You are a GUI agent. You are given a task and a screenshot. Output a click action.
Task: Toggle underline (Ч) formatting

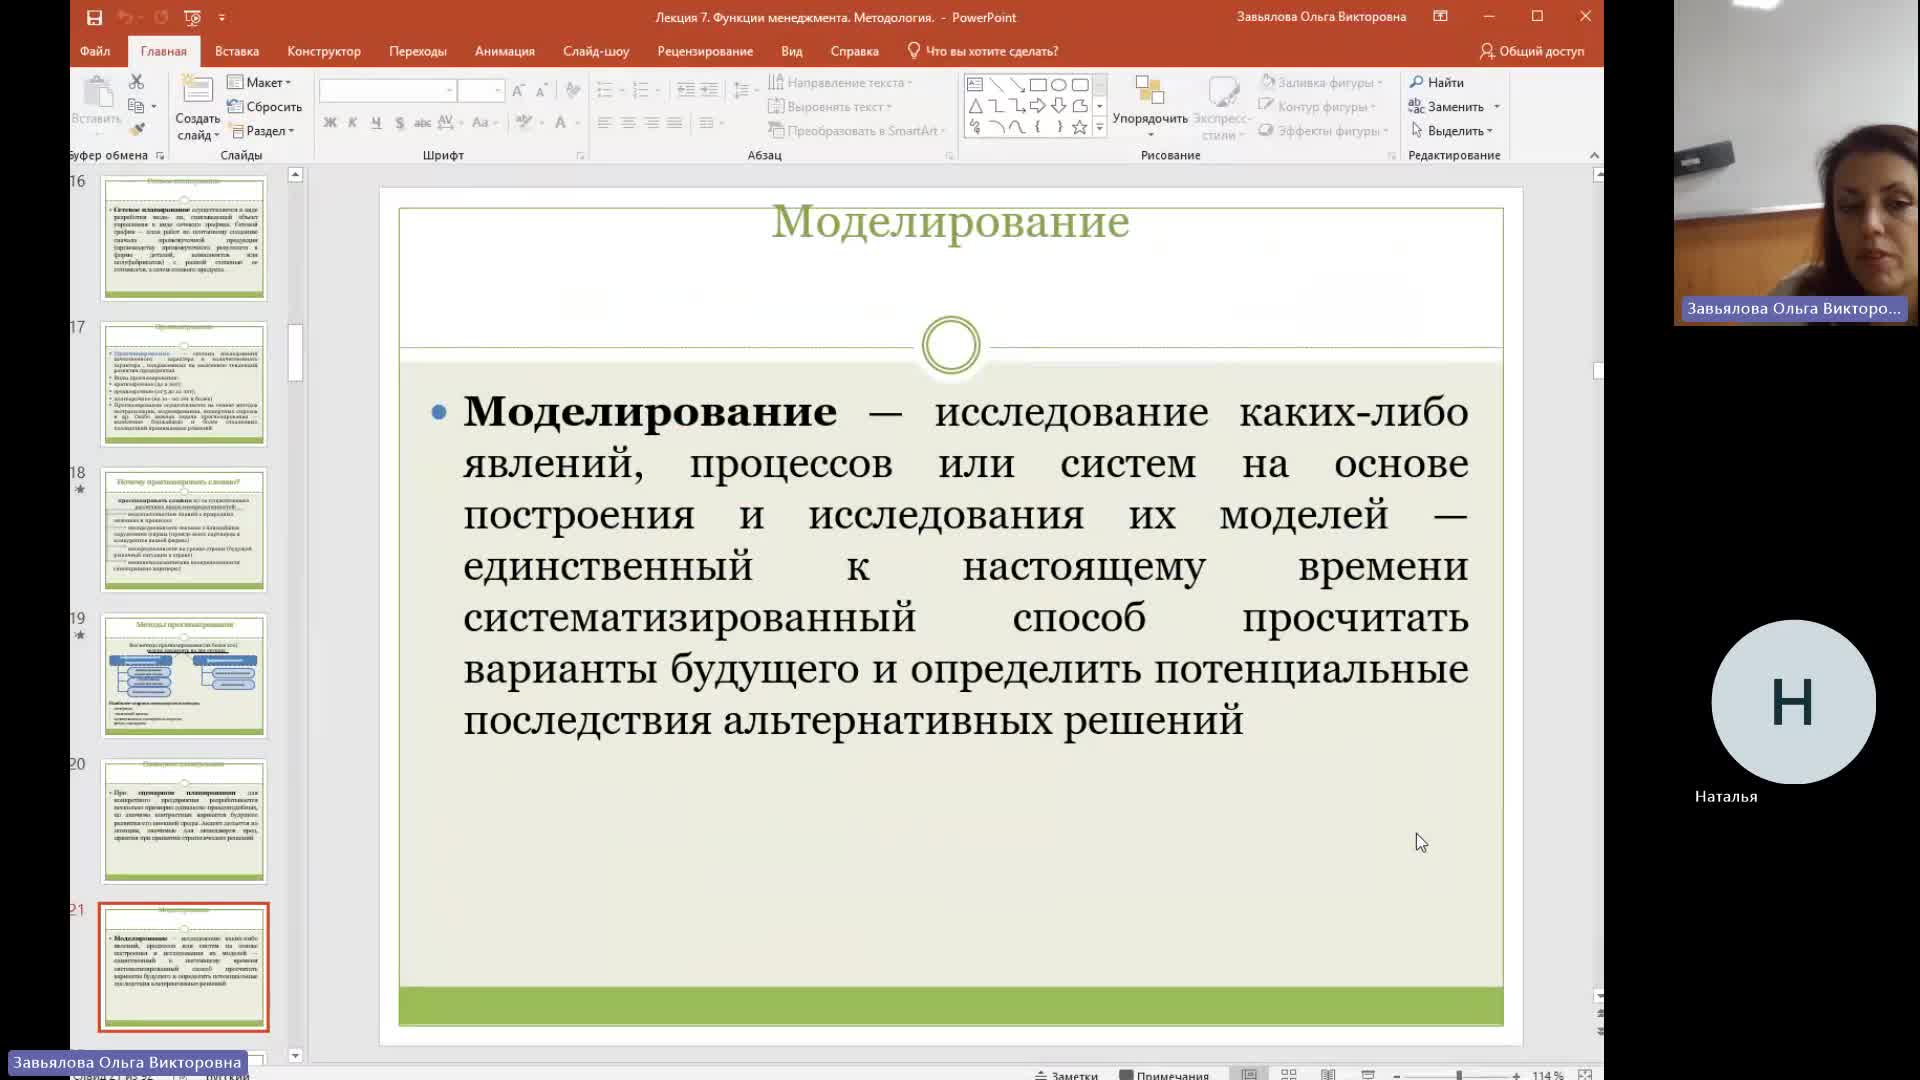point(376,123)
